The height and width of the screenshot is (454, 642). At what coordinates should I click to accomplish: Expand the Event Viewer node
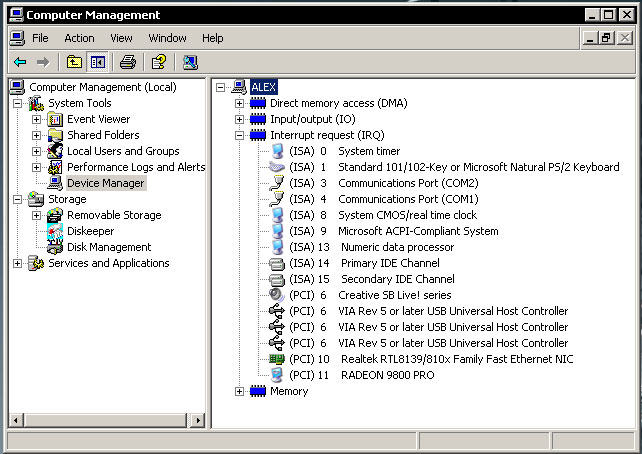click(36, 119)
